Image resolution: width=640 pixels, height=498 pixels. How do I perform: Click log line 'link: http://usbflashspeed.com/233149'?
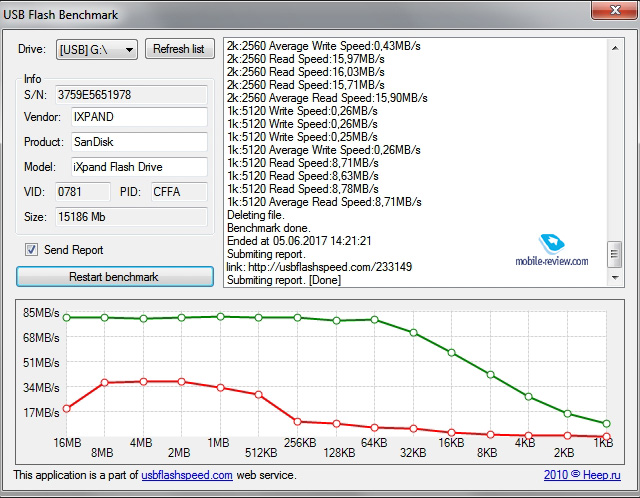point(319,267)
